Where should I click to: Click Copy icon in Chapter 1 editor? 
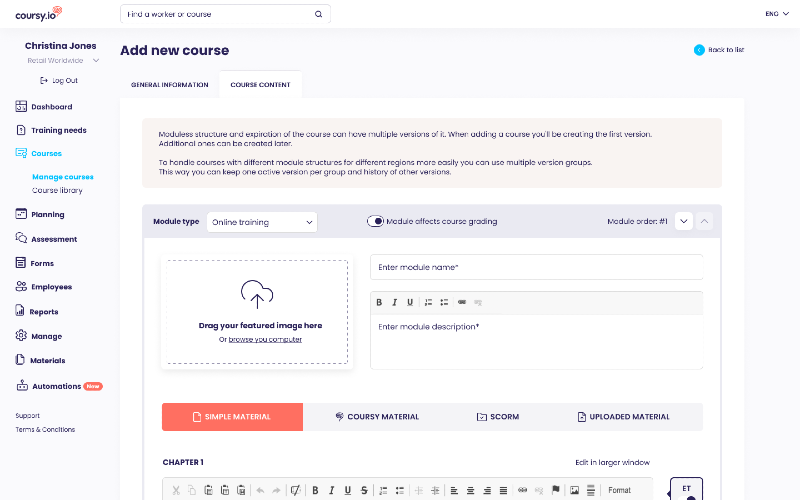point(192,490)
